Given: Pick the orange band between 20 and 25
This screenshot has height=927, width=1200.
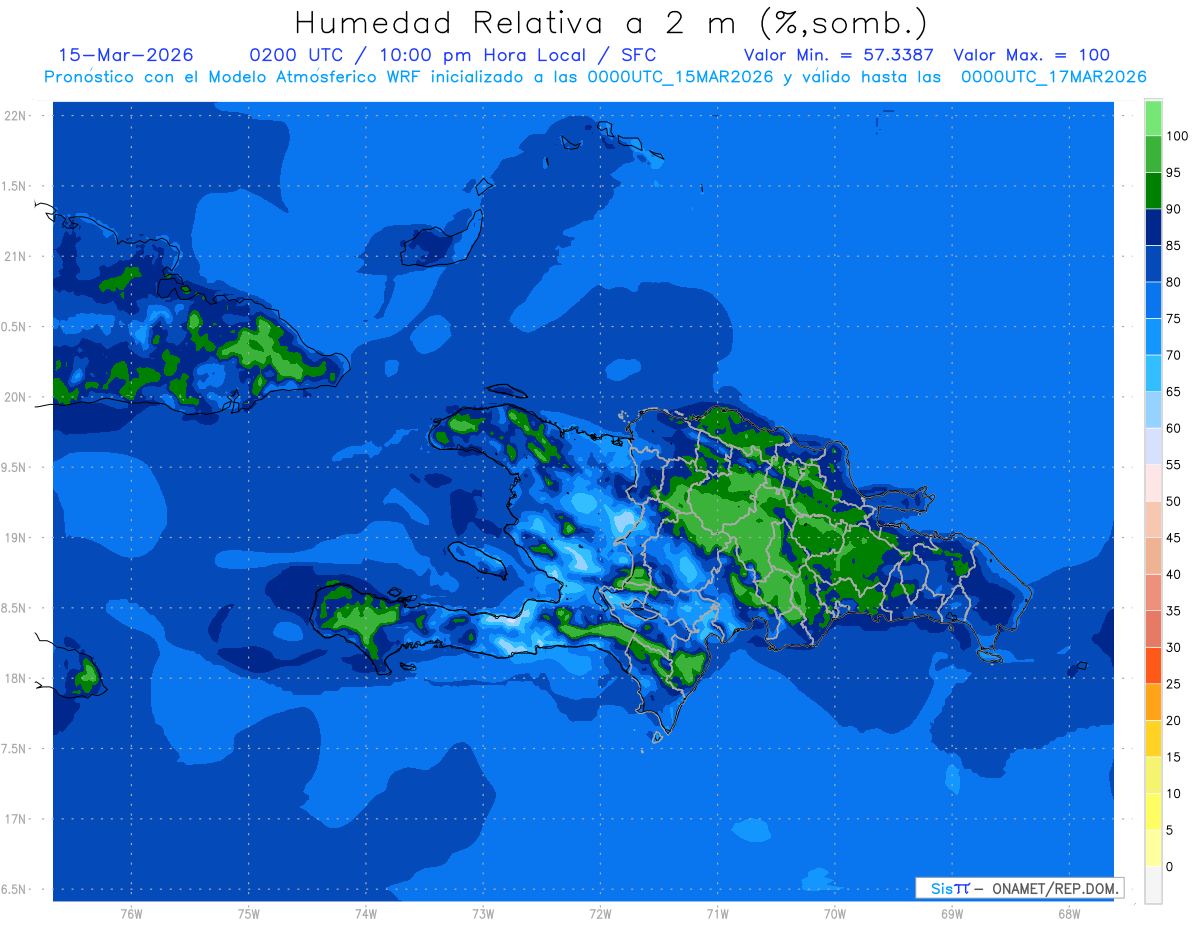Looking at the screenshot, I should pos(1153,702).
